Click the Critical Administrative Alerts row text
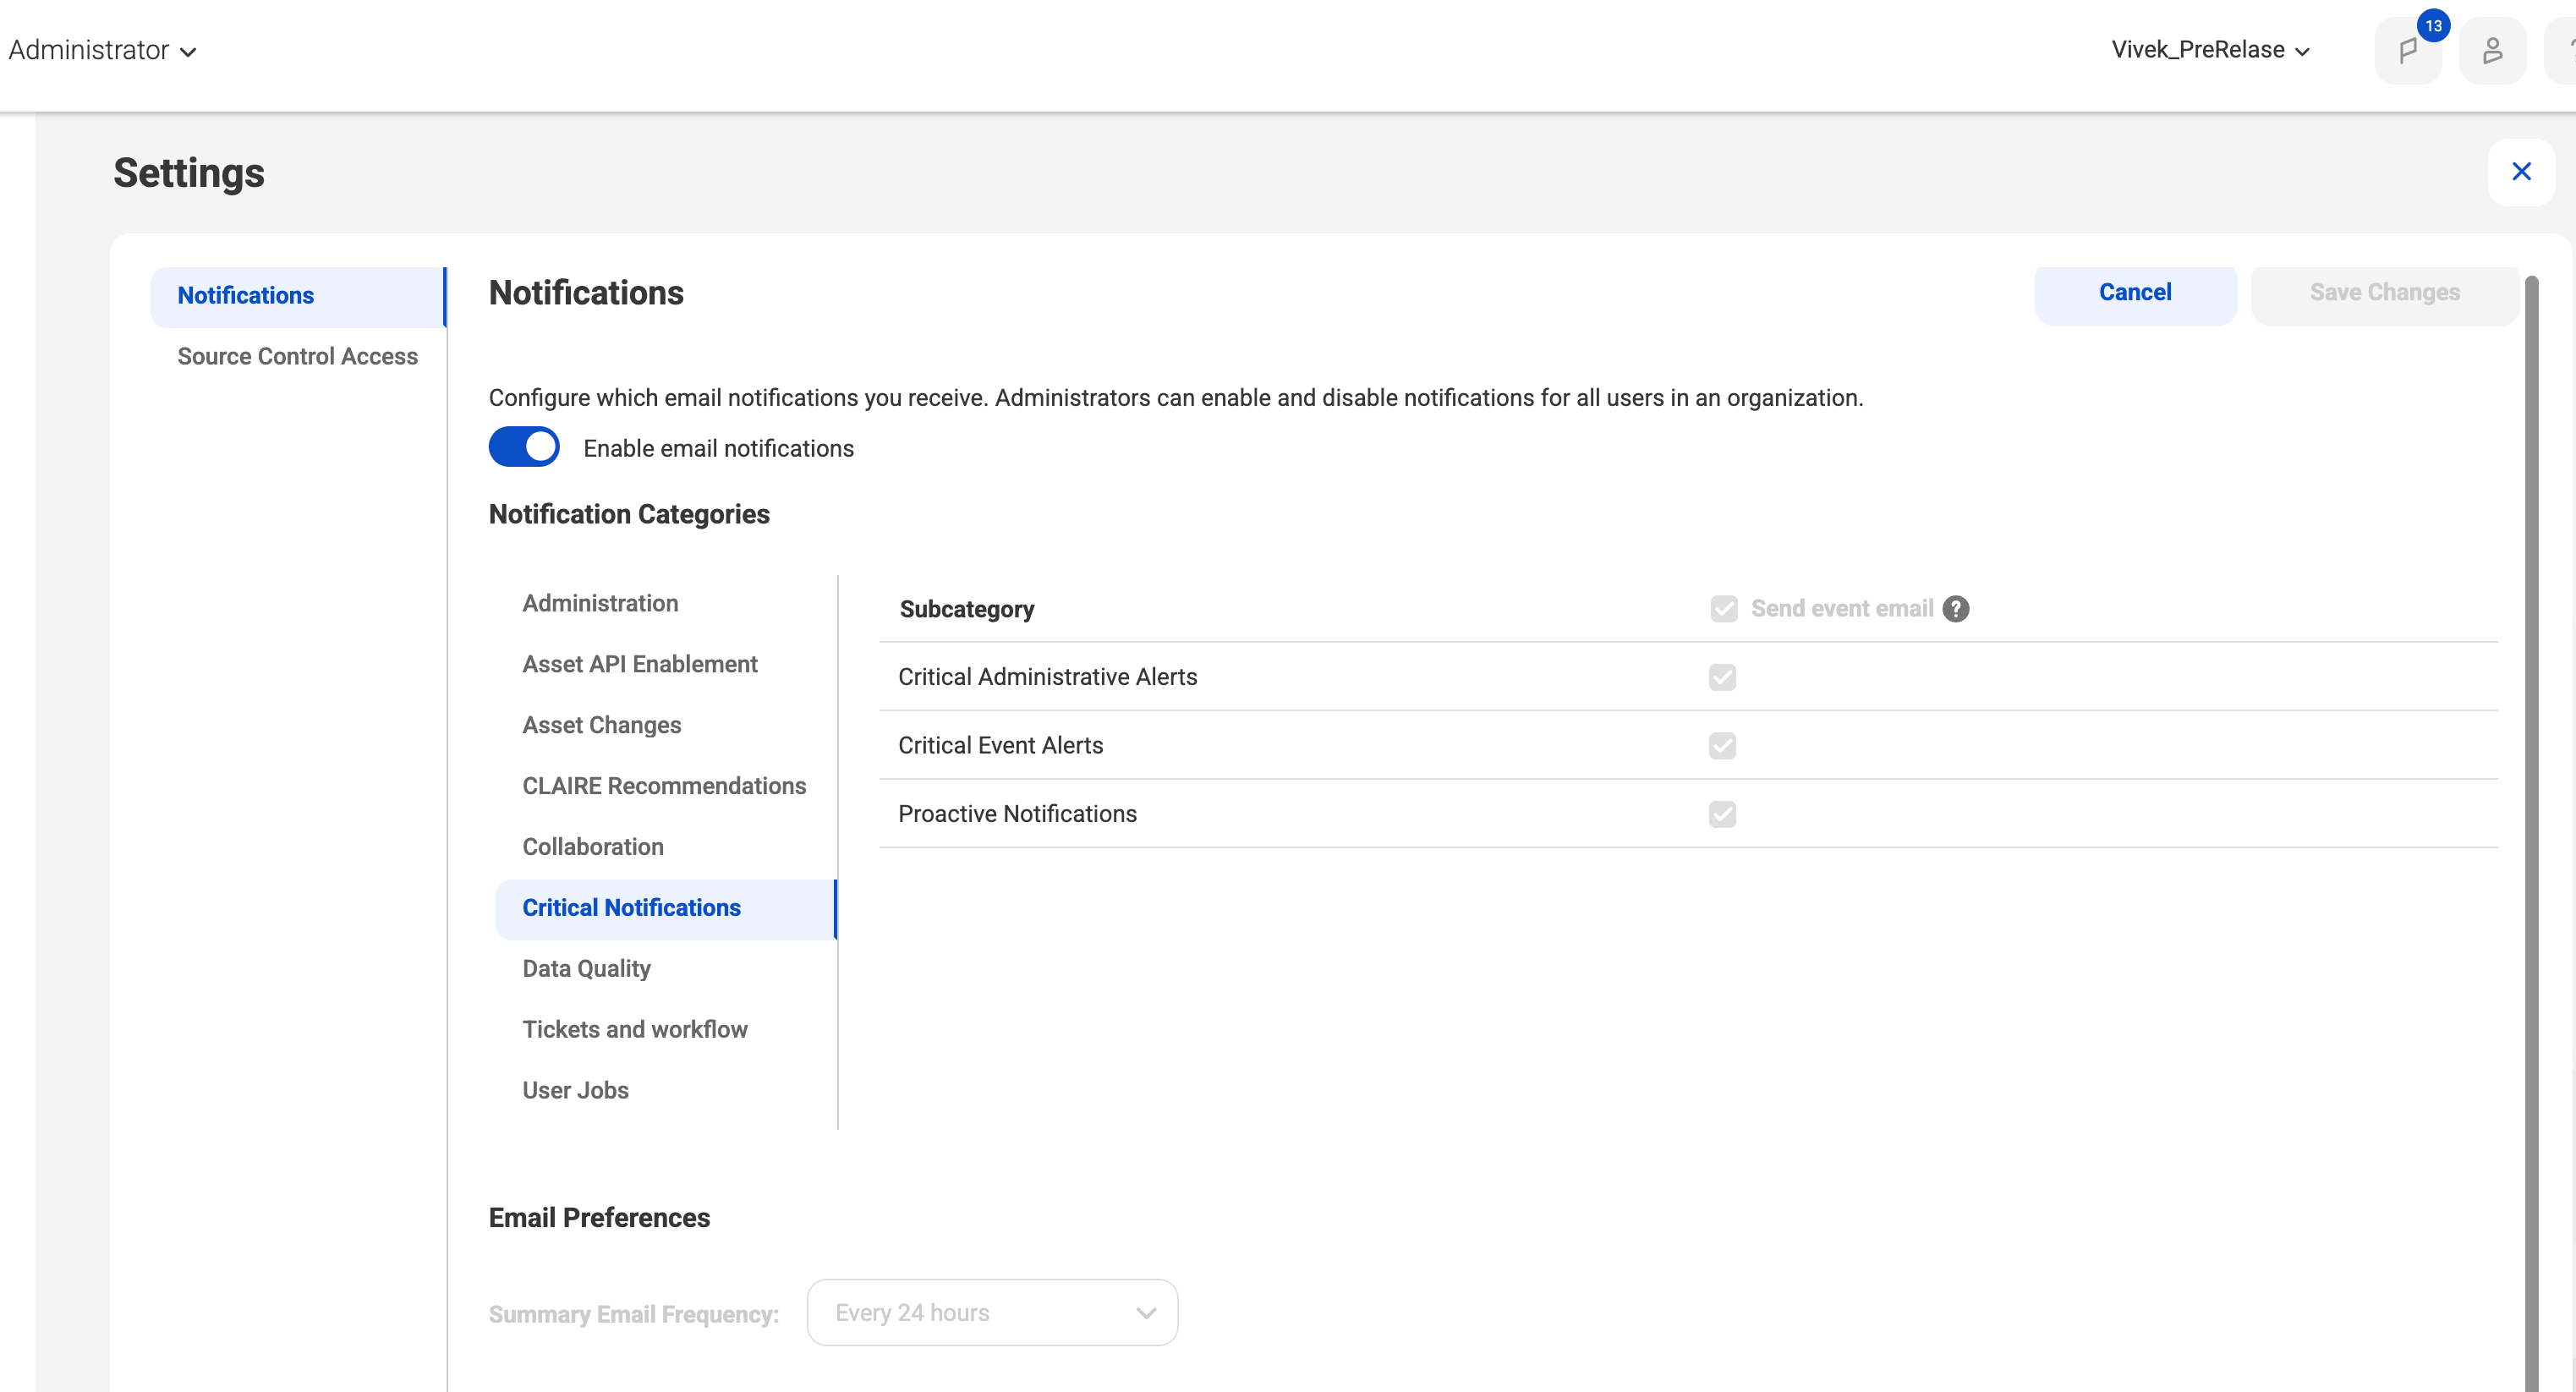The height and width of the screenshot is (1392, 2576). [x=1047, y=677]
